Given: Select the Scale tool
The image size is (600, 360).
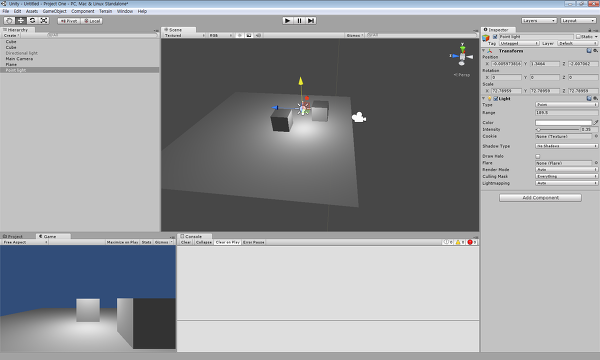Looking at the screenshot, I should click(44, 21).
